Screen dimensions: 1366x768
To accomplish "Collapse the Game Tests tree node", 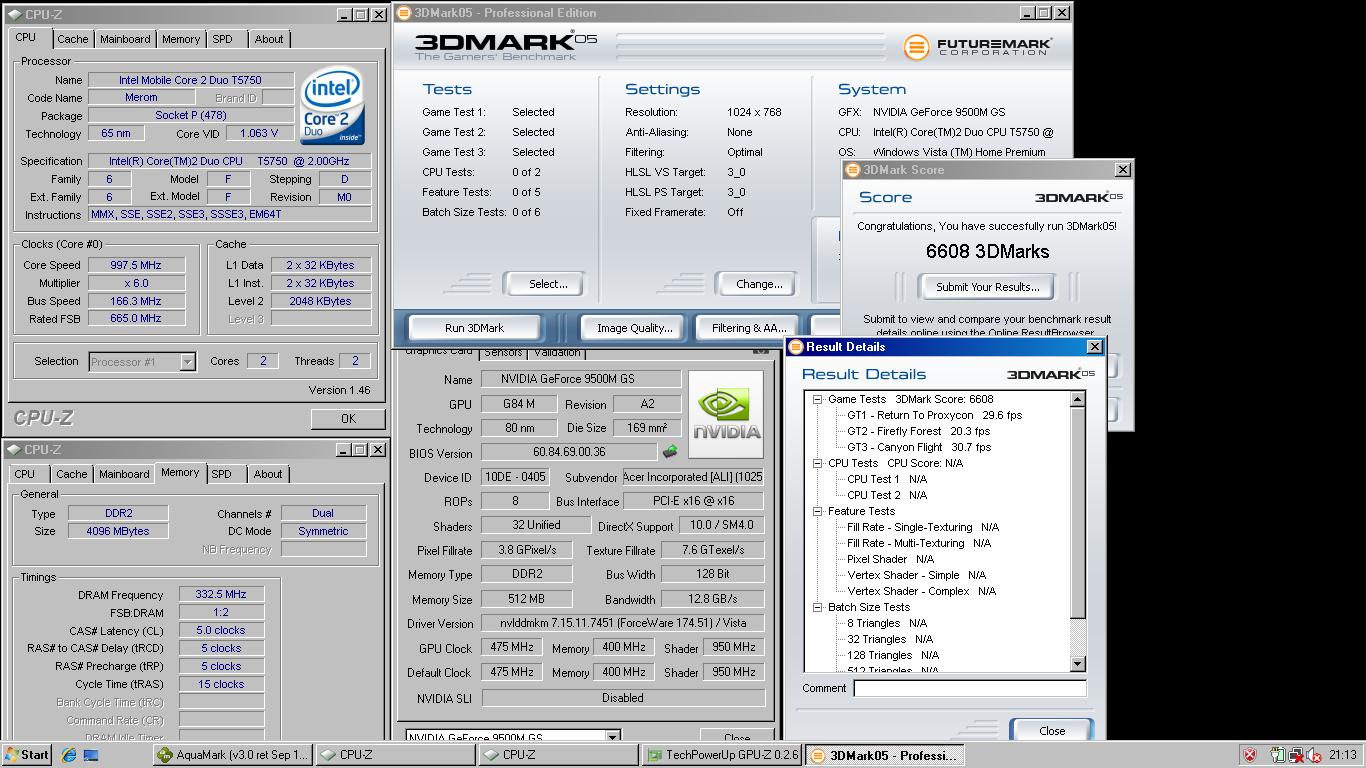I will (x=817, y=399).
